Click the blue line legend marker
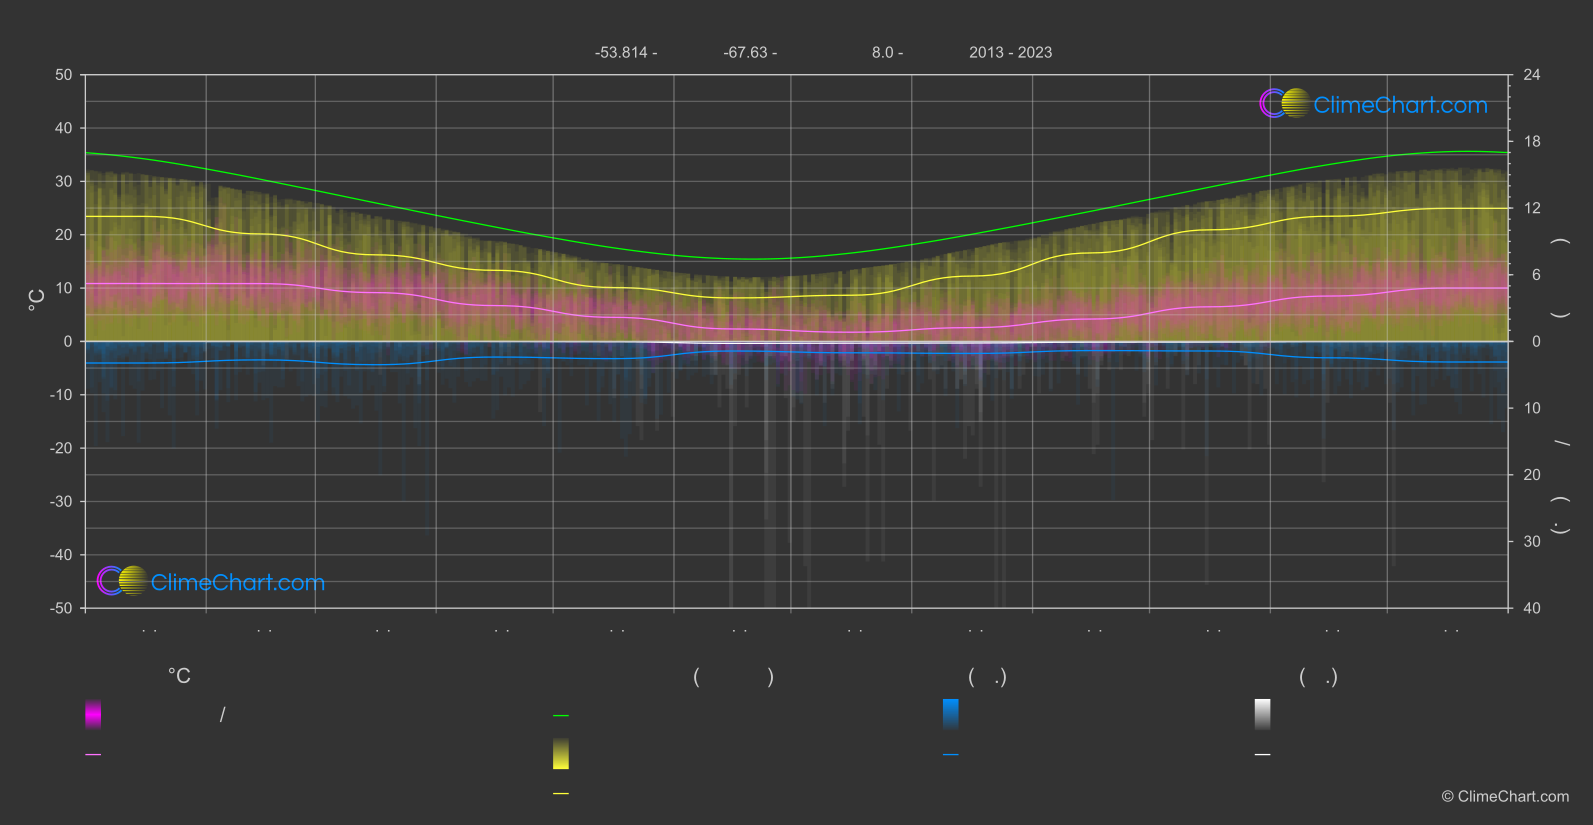1593x825 pixels. (x=950, y=755)
